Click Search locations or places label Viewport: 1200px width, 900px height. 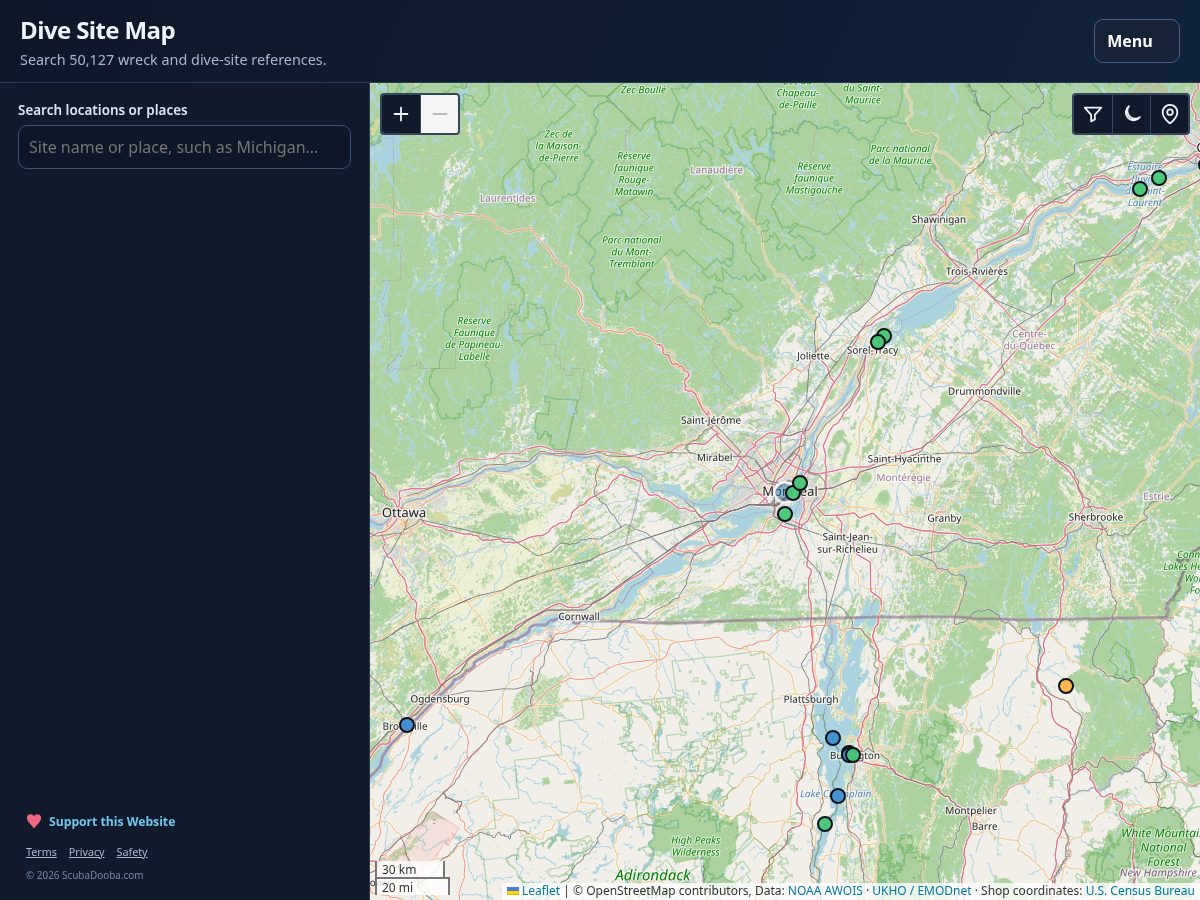click(103, 110)
